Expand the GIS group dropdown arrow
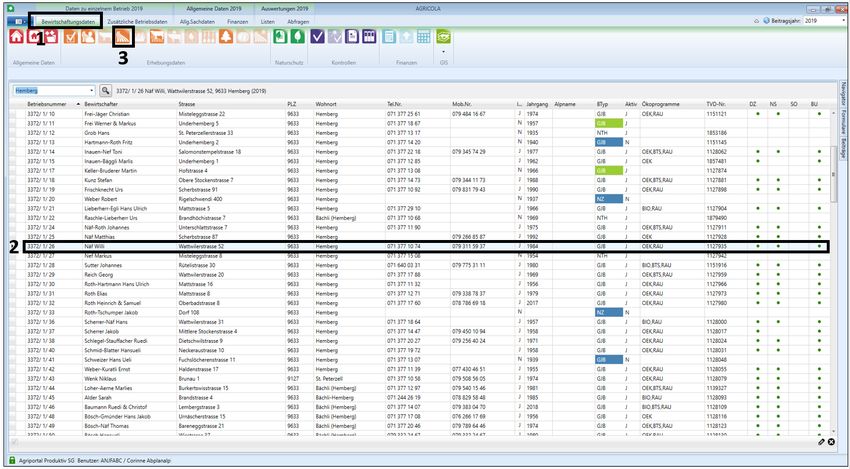Viewport: 850px width, 469px height. pos(443,49)
